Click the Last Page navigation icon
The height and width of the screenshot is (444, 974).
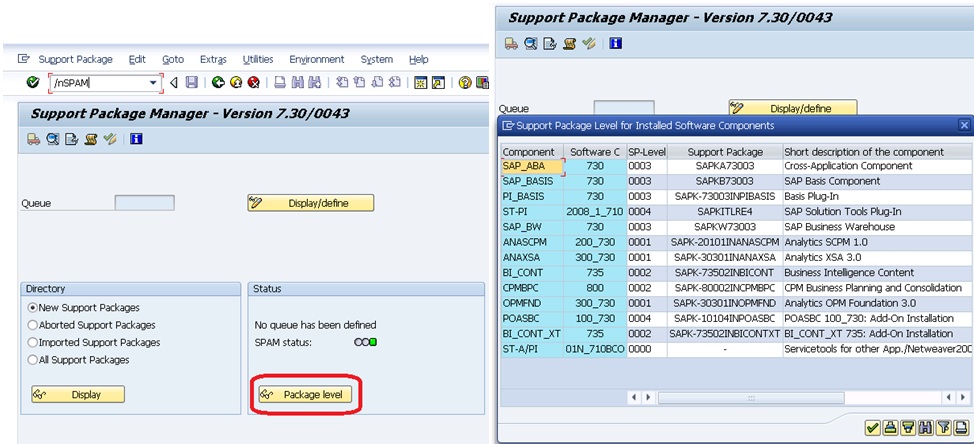pos(394,82)
